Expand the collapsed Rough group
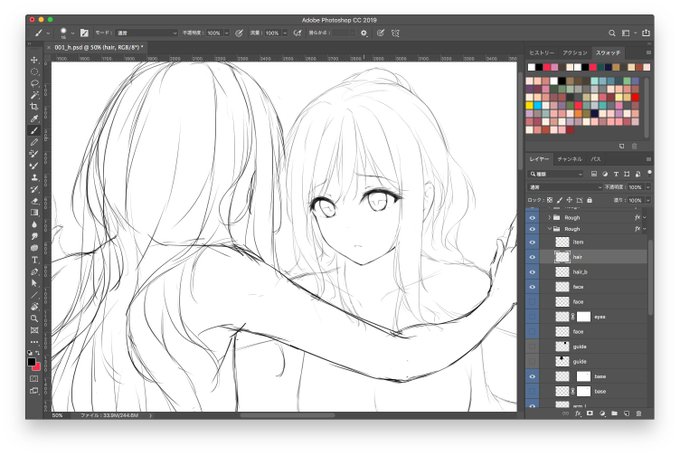The height and width of the screenshot is (456, 680). point(549,217)
